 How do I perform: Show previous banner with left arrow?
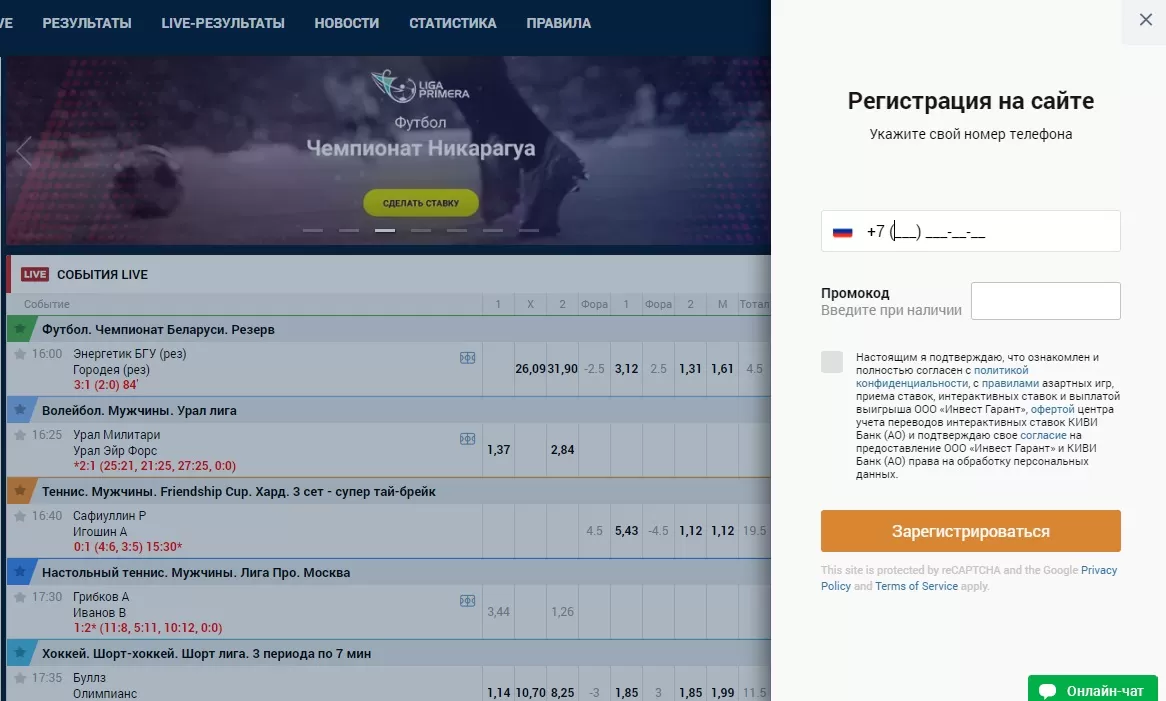(24, 151)
